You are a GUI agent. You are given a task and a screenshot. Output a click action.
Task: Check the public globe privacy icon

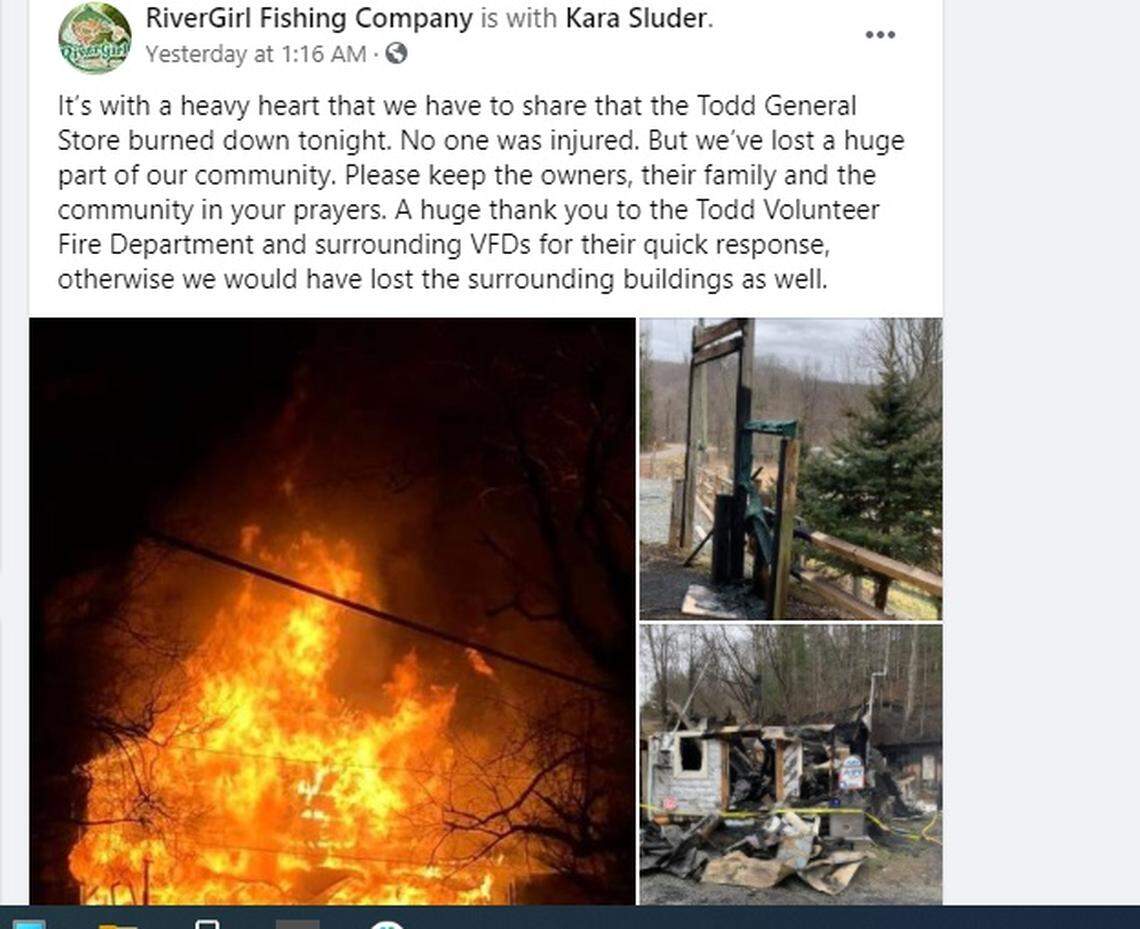tap(396, 53)
